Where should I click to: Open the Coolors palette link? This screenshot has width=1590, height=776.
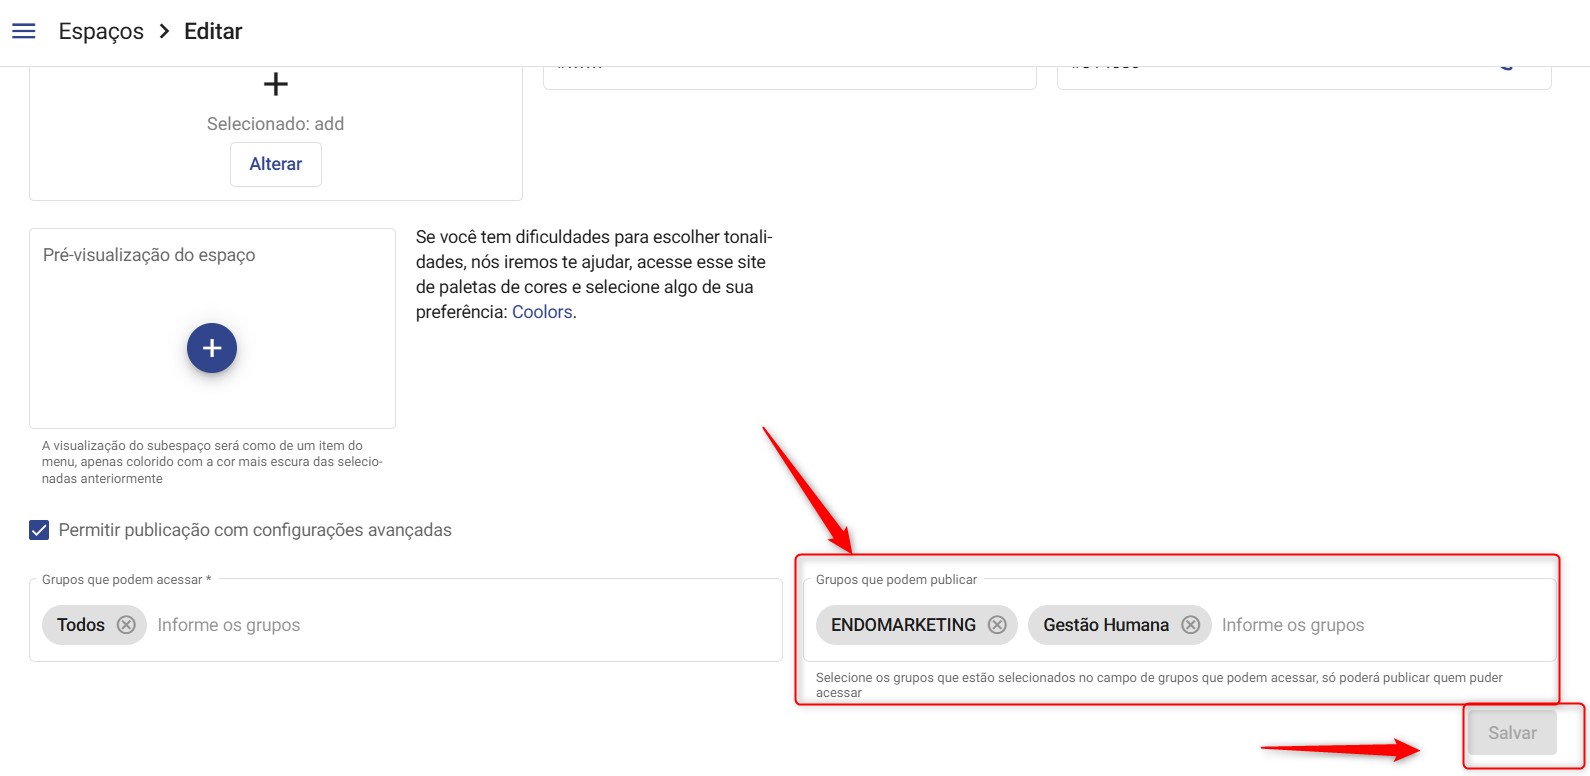click(542, 312)
